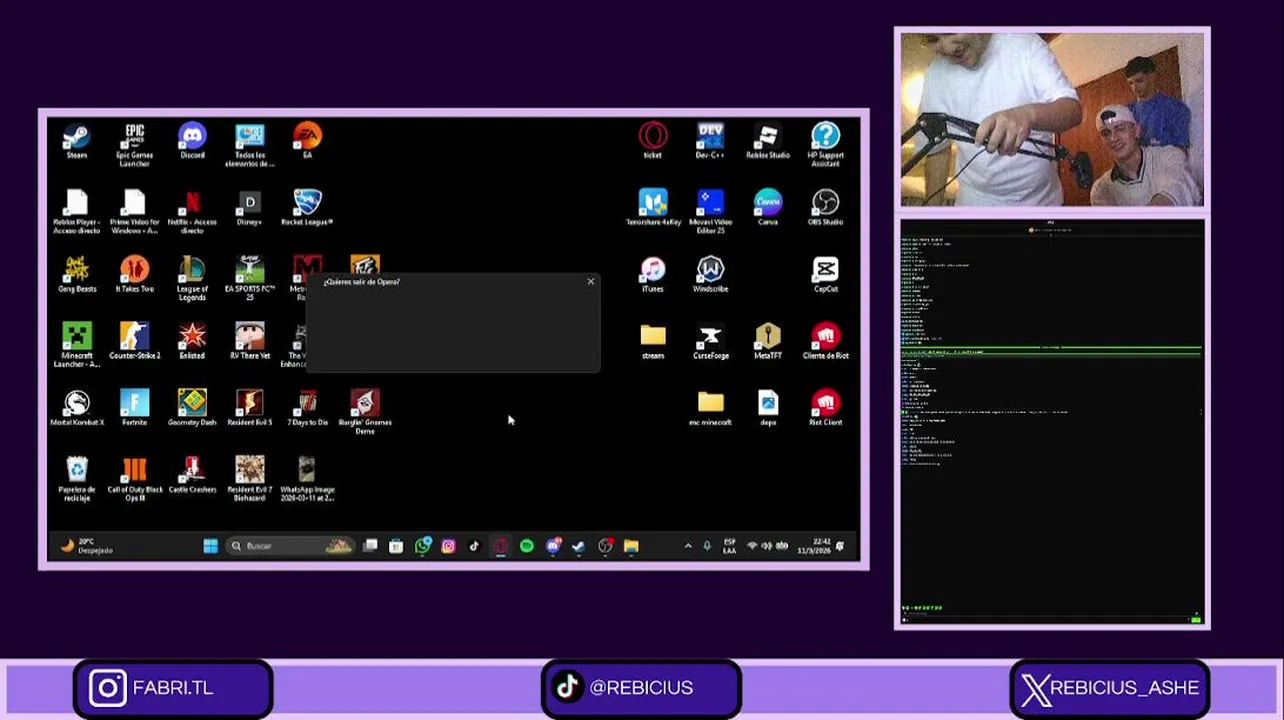Select the Rocket League icon

point(307,208)
